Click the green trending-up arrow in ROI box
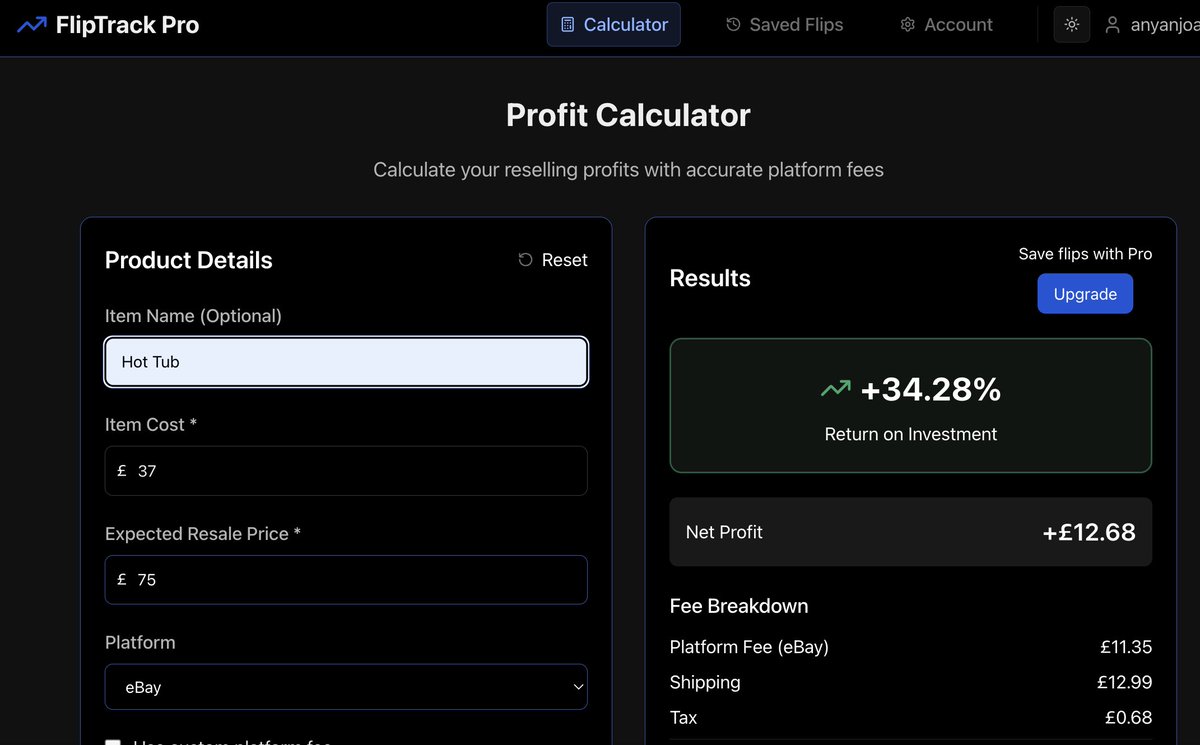Image resolution: width=1200 pixels, height=745 pixels. coord(836,388)
